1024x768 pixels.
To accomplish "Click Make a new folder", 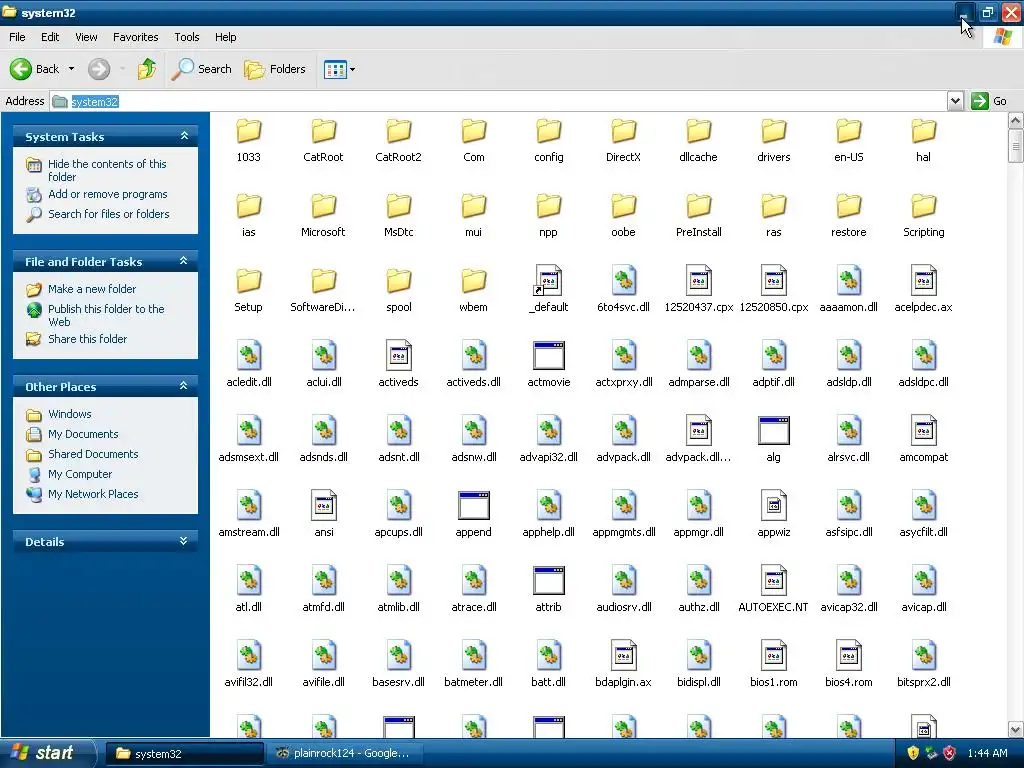I will (92, 289).
